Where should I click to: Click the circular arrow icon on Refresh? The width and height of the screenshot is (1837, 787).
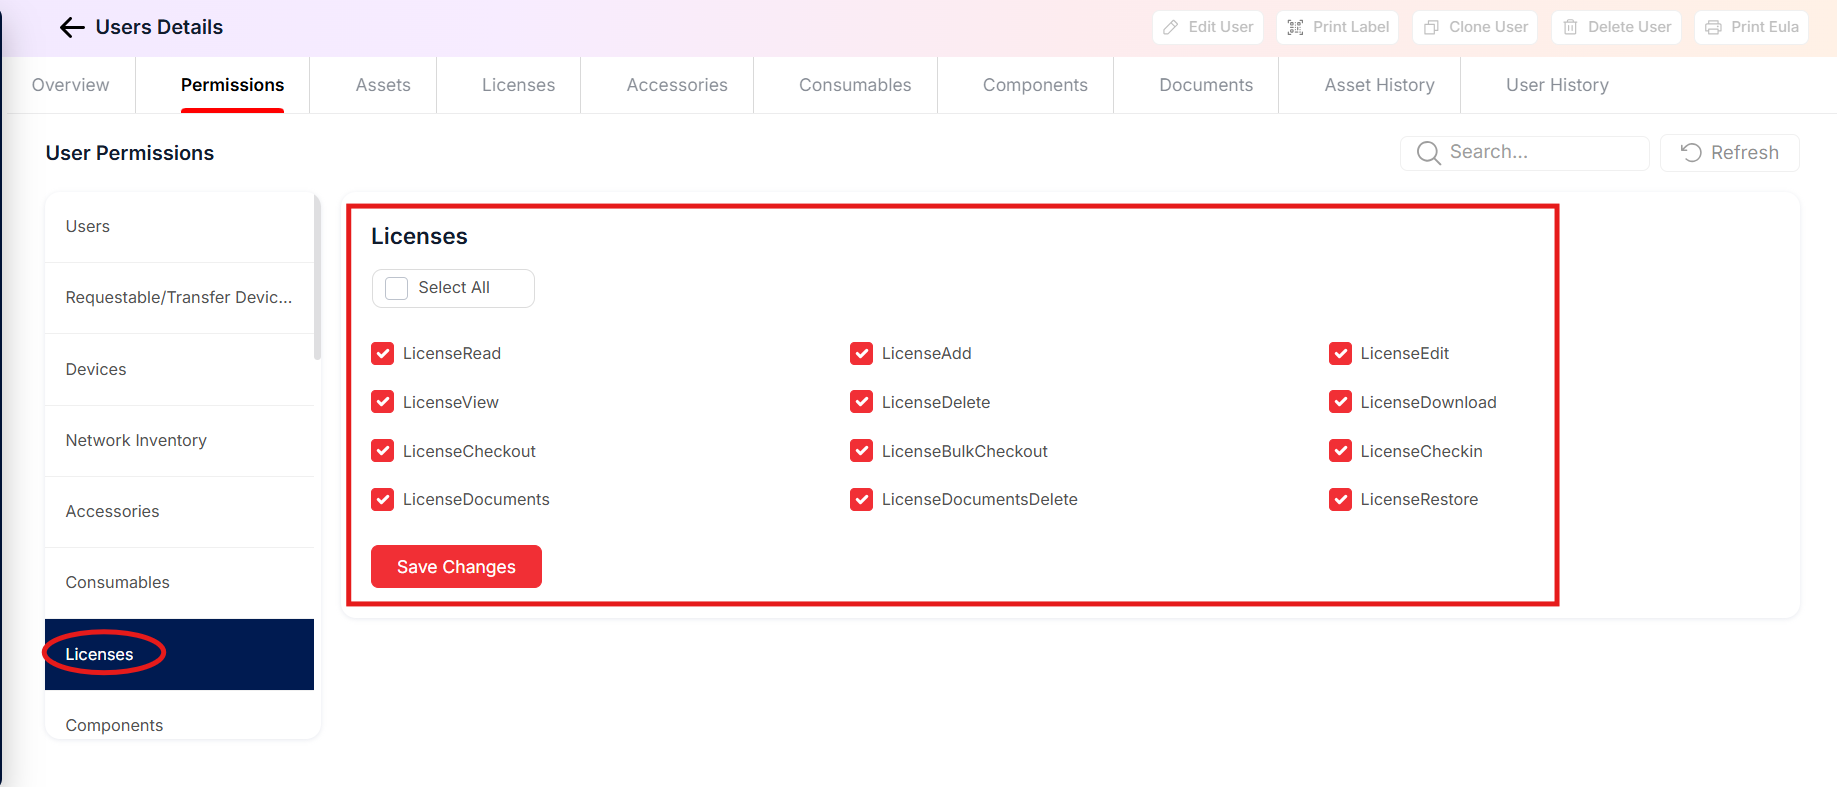point(1691,153)
